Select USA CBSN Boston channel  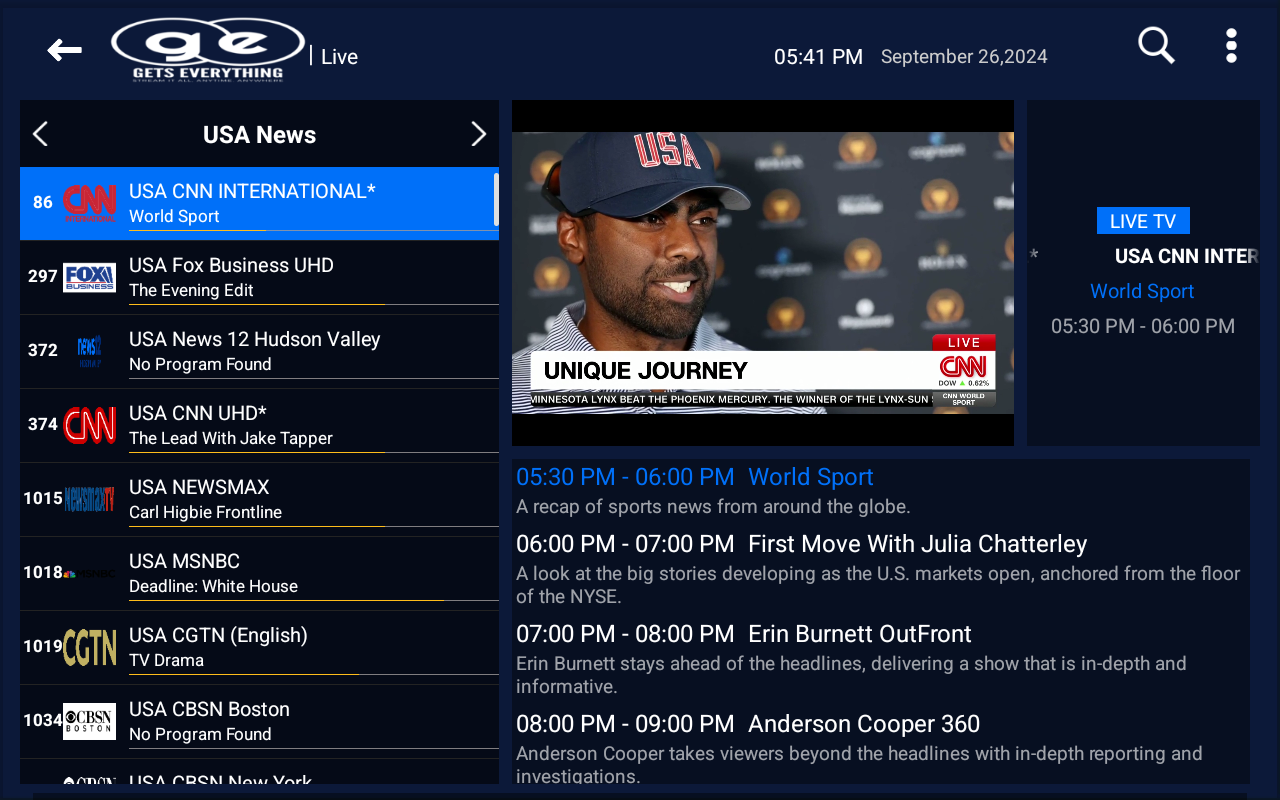[x=259, y=722]
